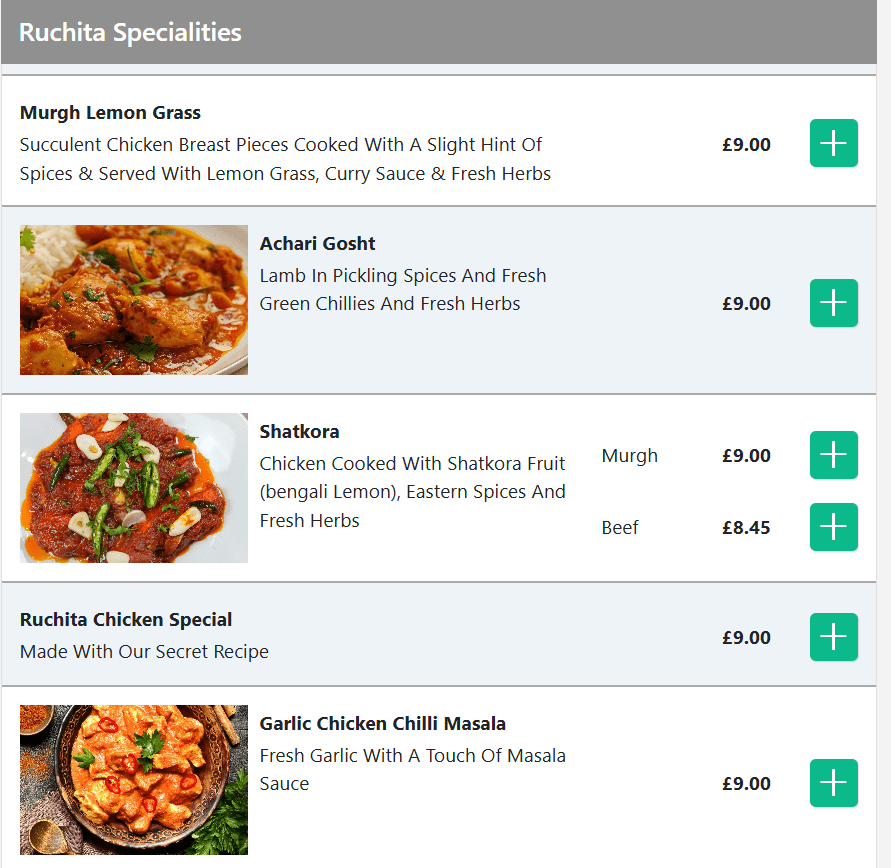Add Murgh Shatkora to the order
Viewport: 891px width, 868px height.
coord(833,455)
